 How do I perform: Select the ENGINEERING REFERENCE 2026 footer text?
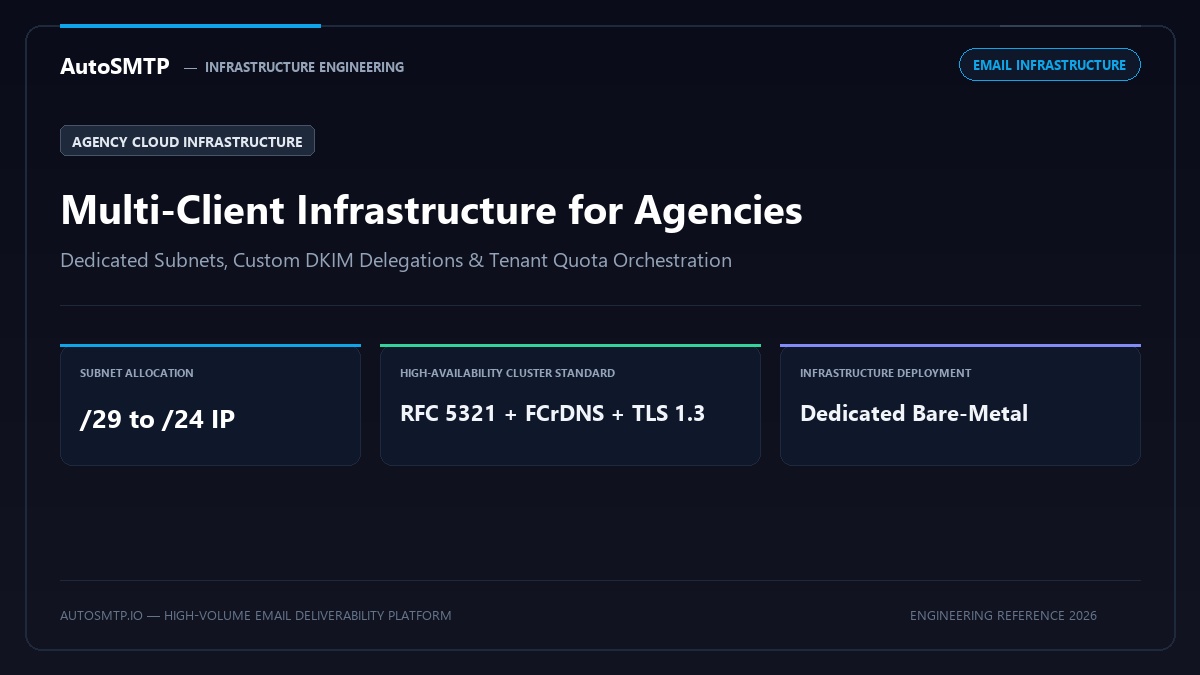click(x=1003, y=616)
